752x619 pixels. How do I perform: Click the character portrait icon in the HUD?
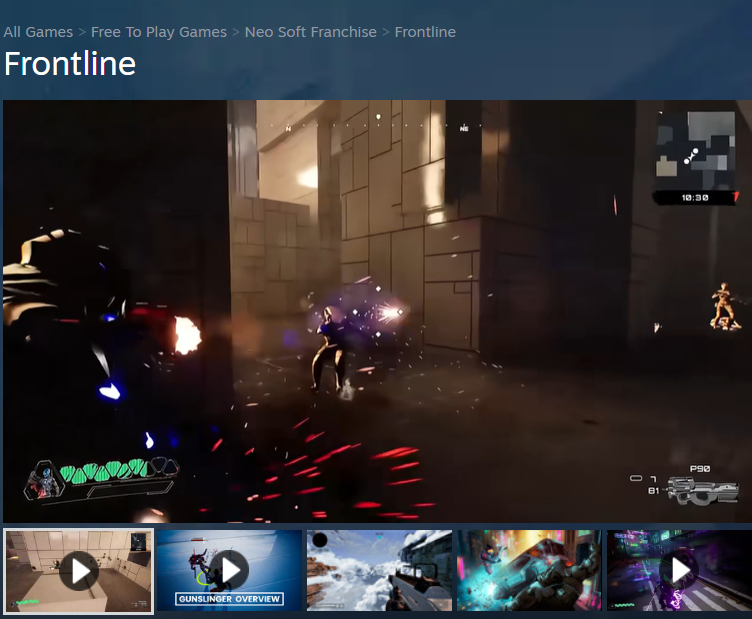click(x=44, y=481)
